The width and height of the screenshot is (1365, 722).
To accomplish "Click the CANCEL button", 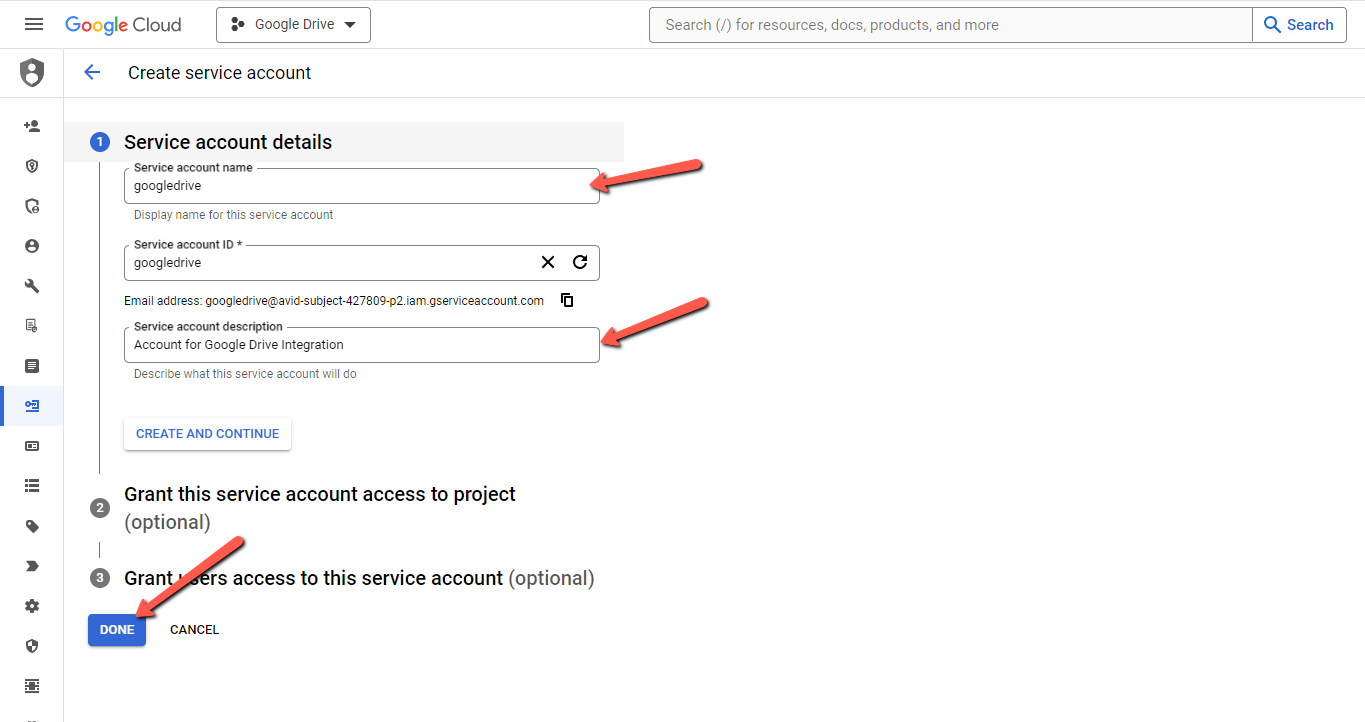I will point(195,630).
